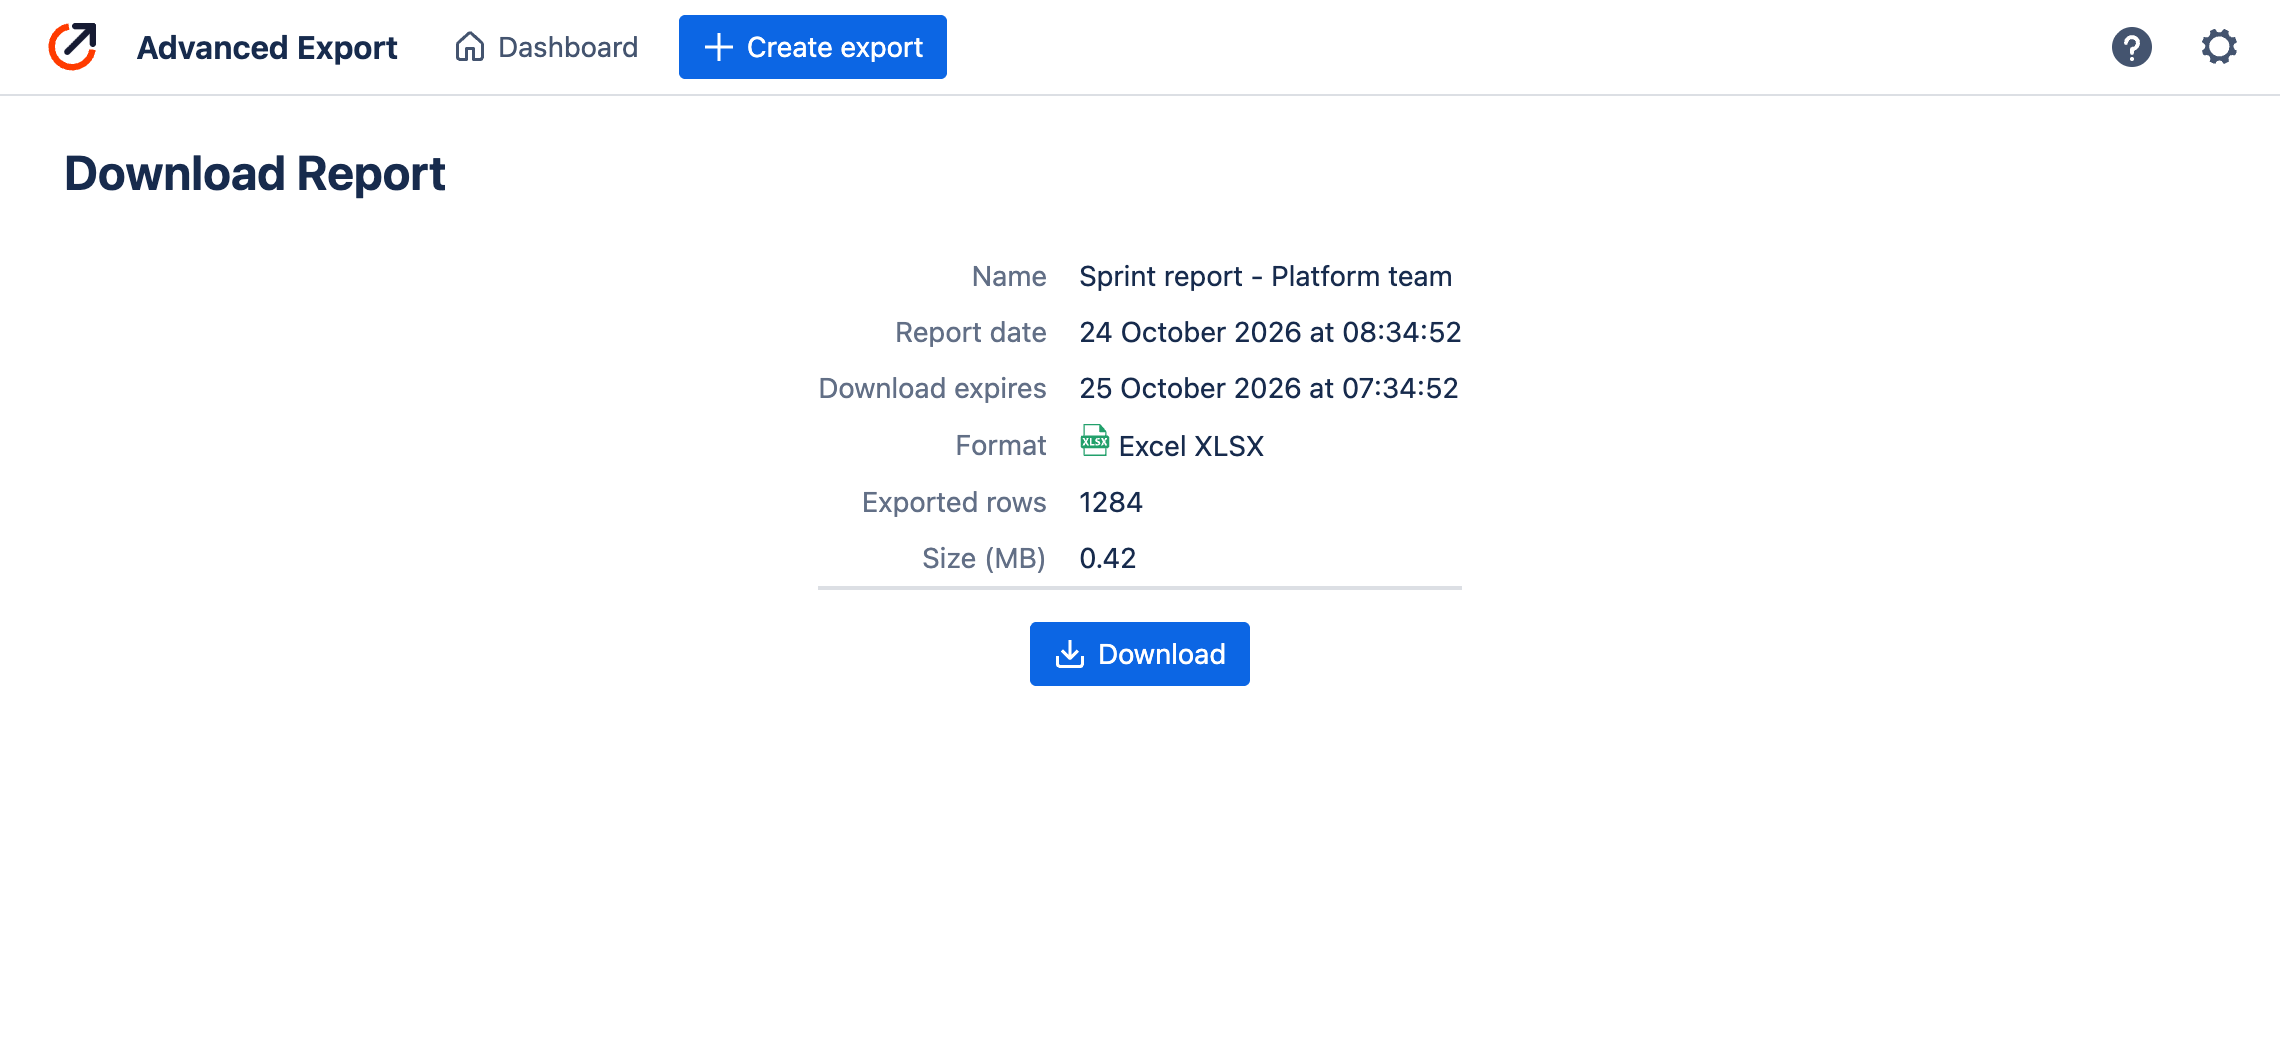The height and width of the screenshot is (1040, 2280).
Task: Click the exported rows value 1284
Action: coord(1111,502)
